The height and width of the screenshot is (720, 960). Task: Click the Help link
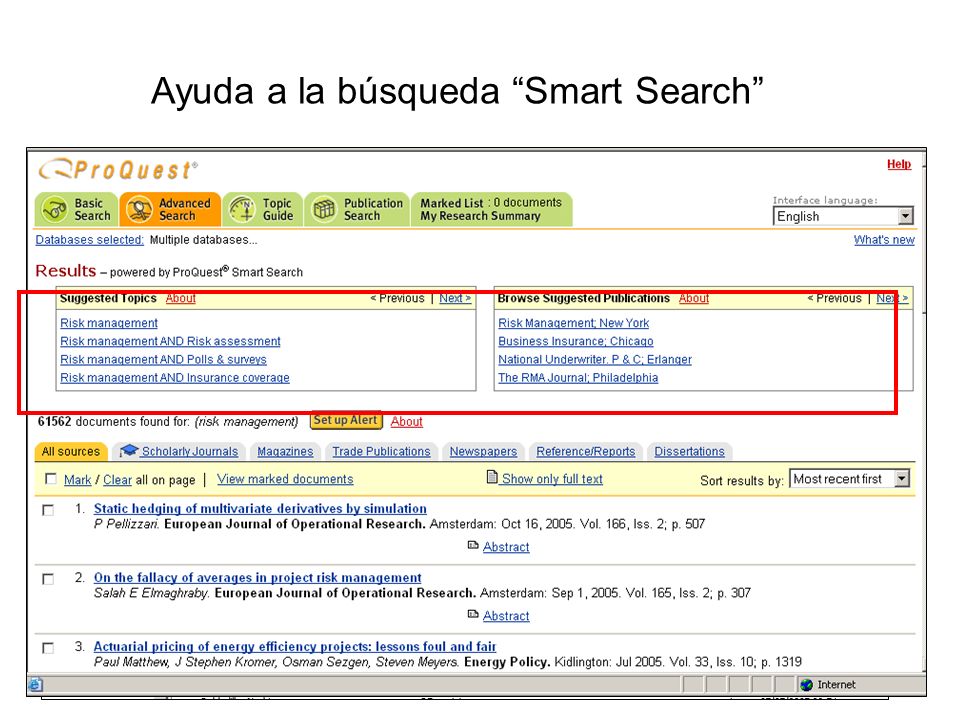[899, 164]
